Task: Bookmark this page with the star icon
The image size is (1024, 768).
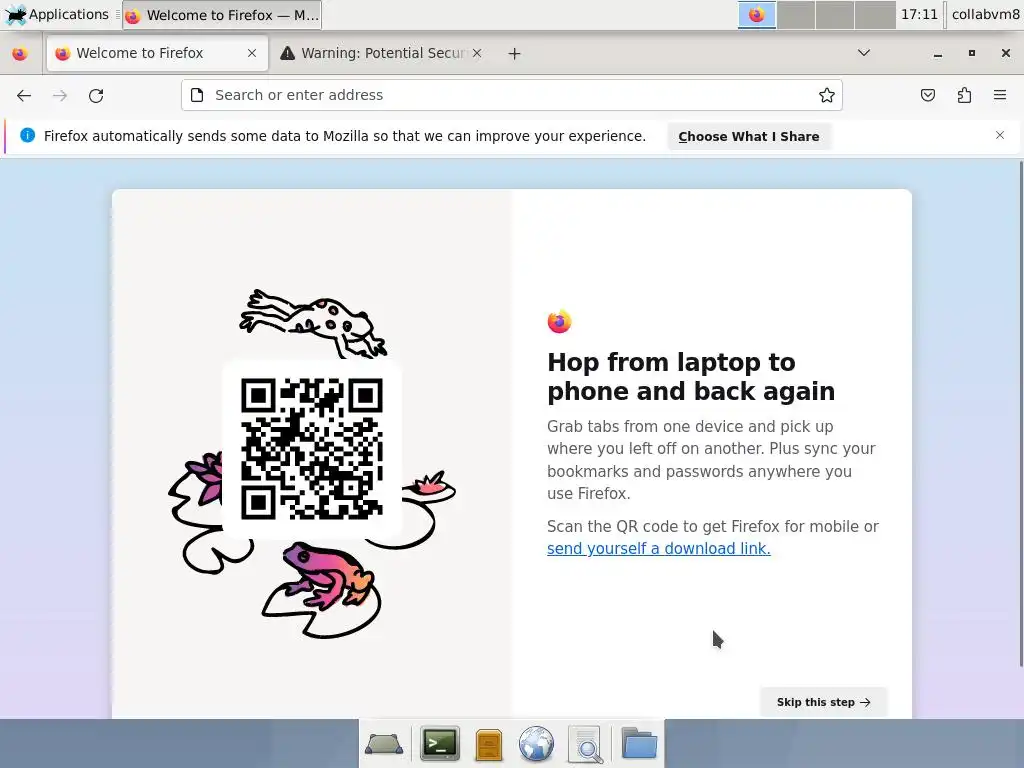Action: (x=827, y=95)
